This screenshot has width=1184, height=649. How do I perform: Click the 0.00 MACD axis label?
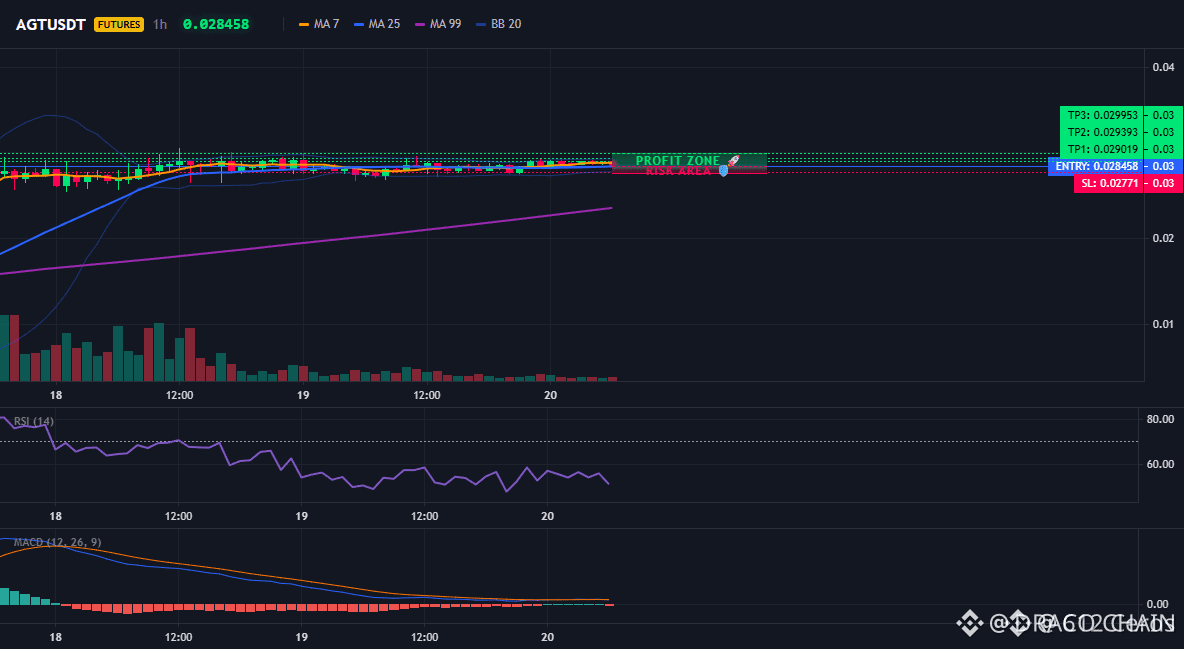pyautogui.click(x=1158, y=604)
